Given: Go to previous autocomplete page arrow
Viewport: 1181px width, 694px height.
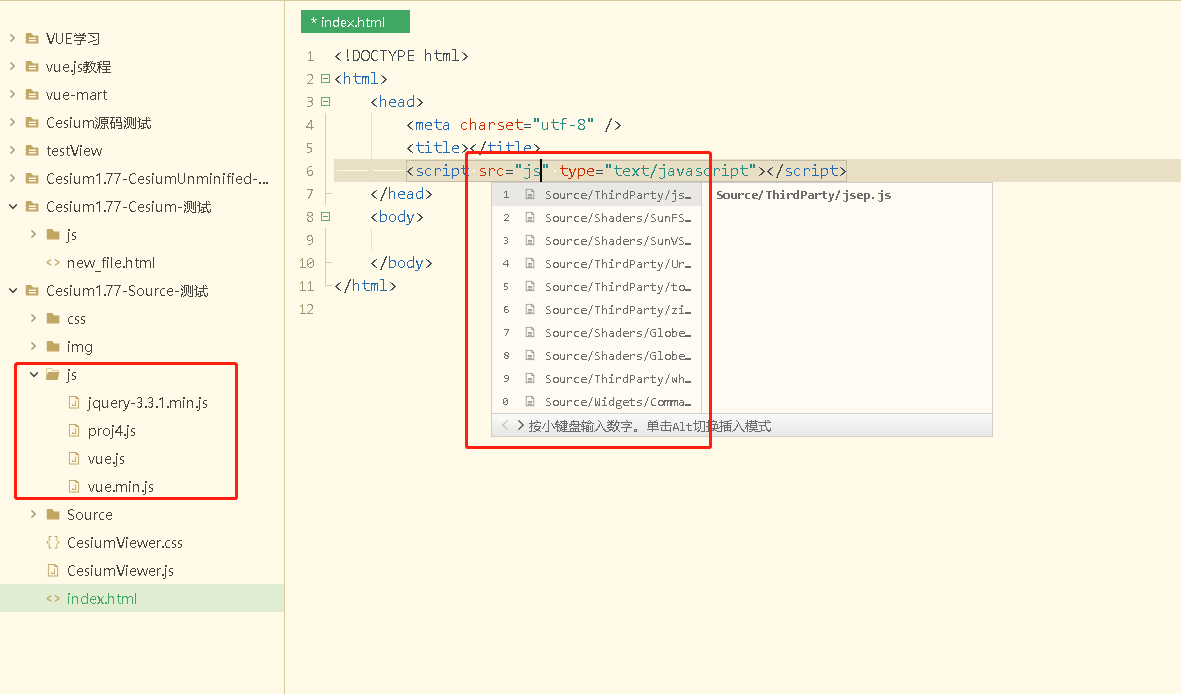Looking at the screenshot, I should tap(505, 425).
